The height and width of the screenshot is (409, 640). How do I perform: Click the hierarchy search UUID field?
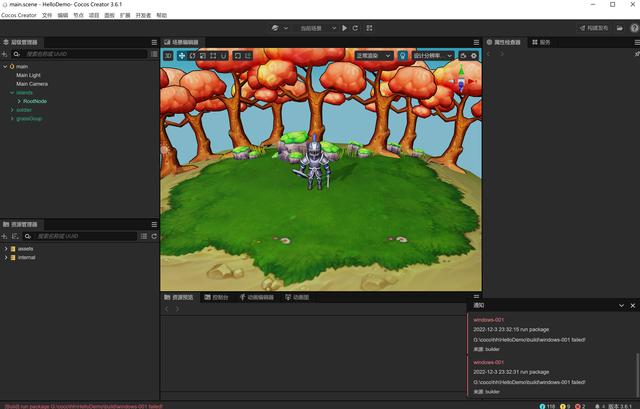click(x=79, y=54)
